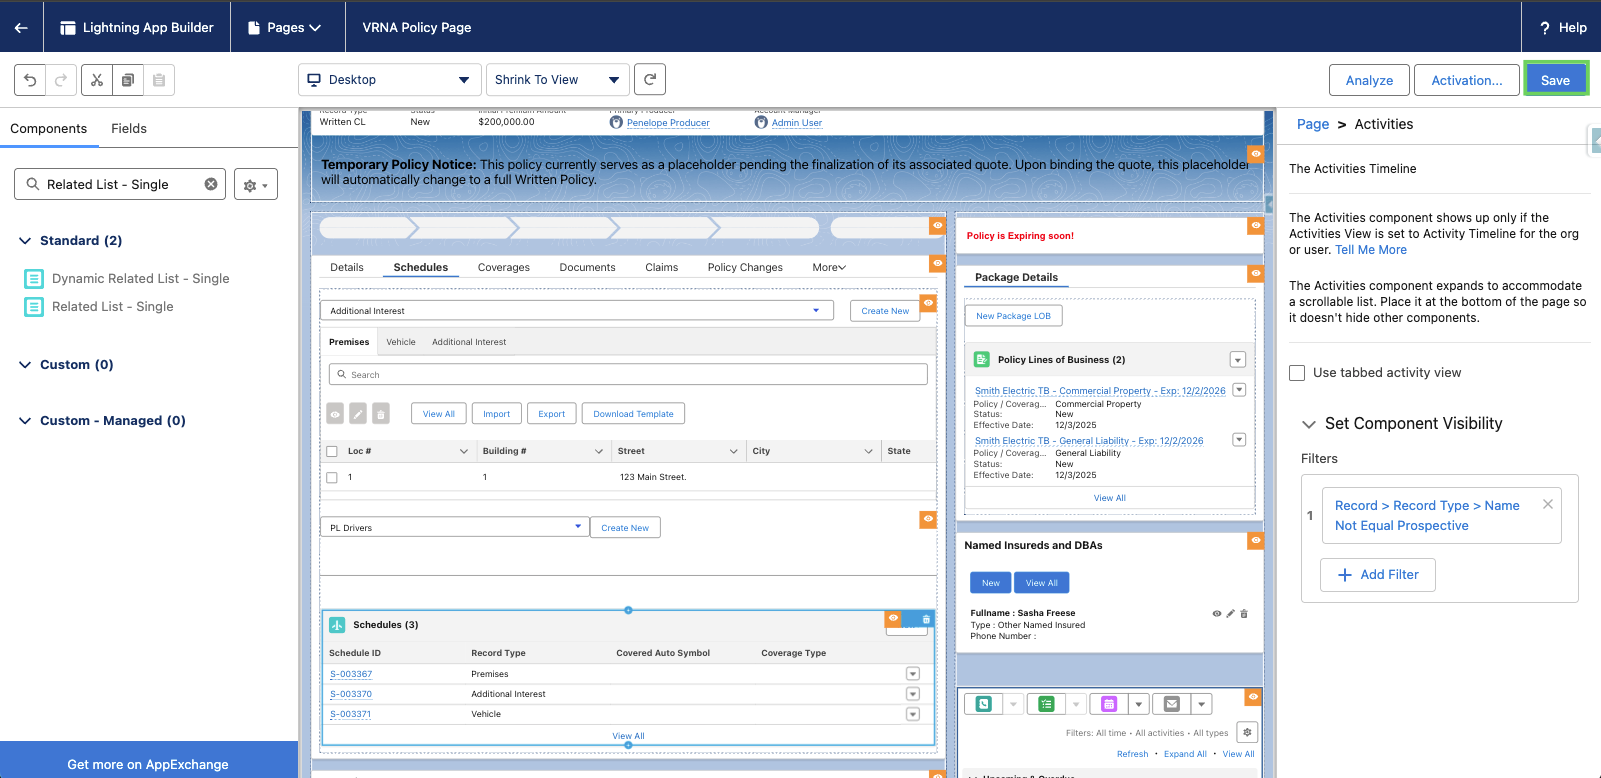The height and width of the screenshot is (778, 1601).
Task: Check the select-all checkbox in the Loc # header
Action: tap(332, 451)
